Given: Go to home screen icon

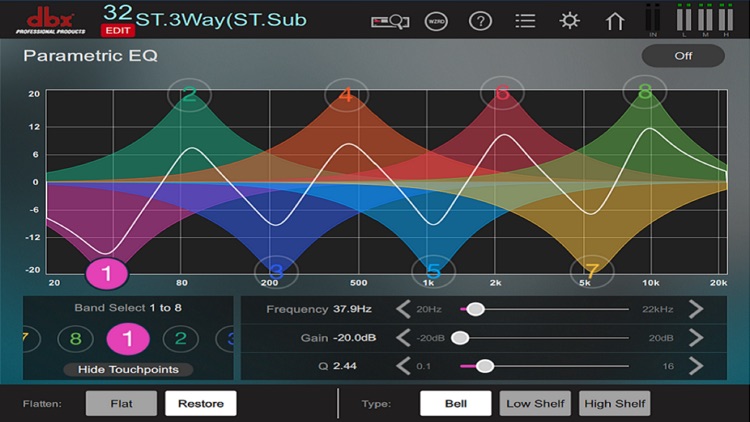Looking at the screenshot, I should (x=615, y=22).
